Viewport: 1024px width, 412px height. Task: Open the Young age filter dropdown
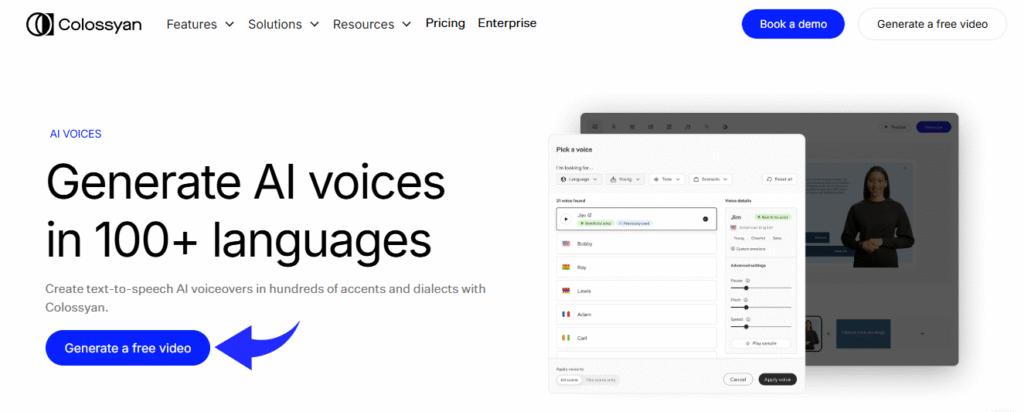click(x=626, y=179)
